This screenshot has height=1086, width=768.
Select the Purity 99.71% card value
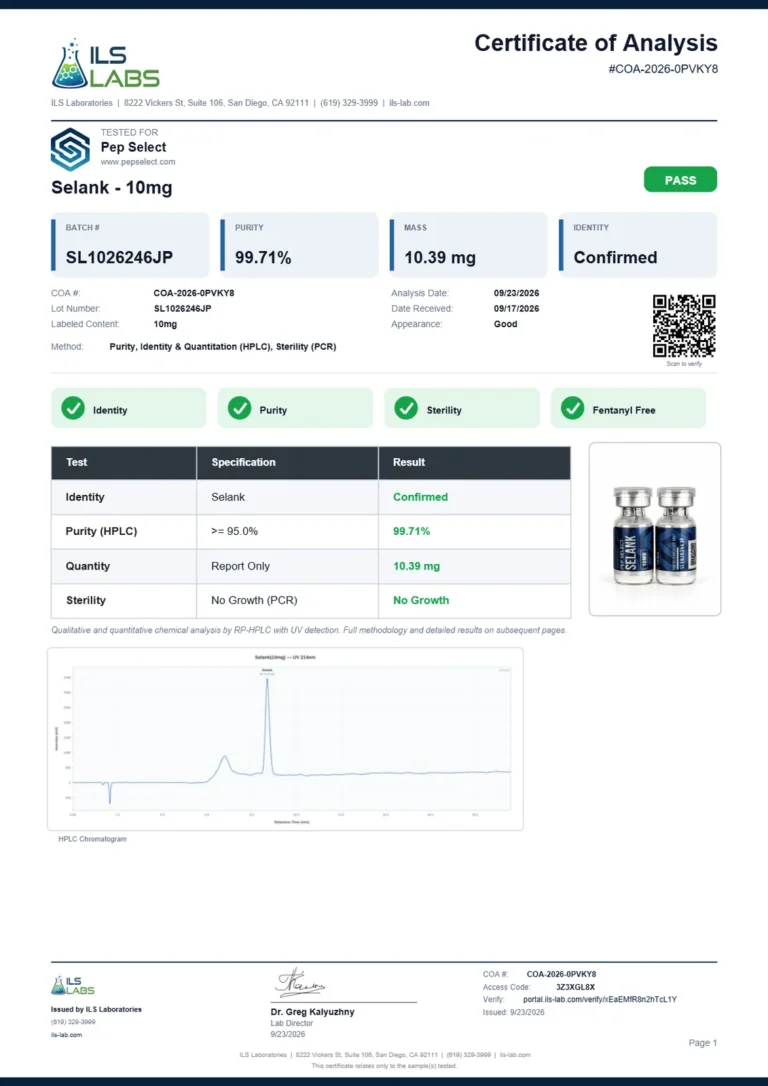(263, 258)
